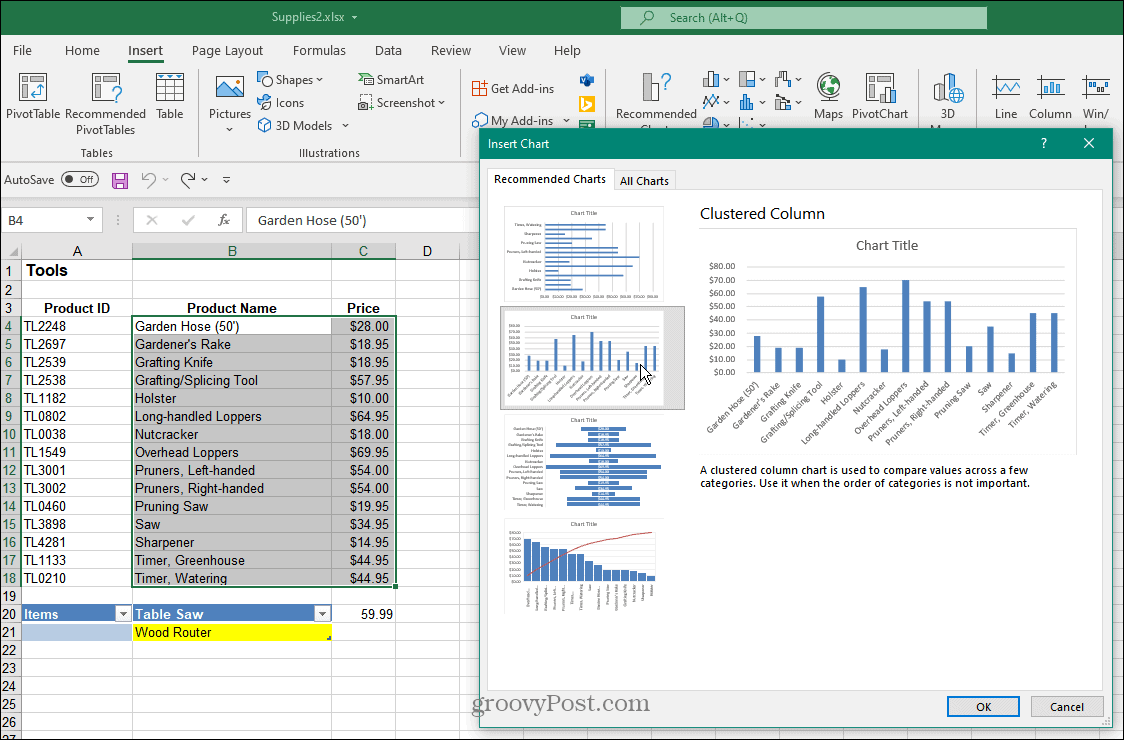1124x740 pixels.
Task: Select column A header
Action: [77, 251]
